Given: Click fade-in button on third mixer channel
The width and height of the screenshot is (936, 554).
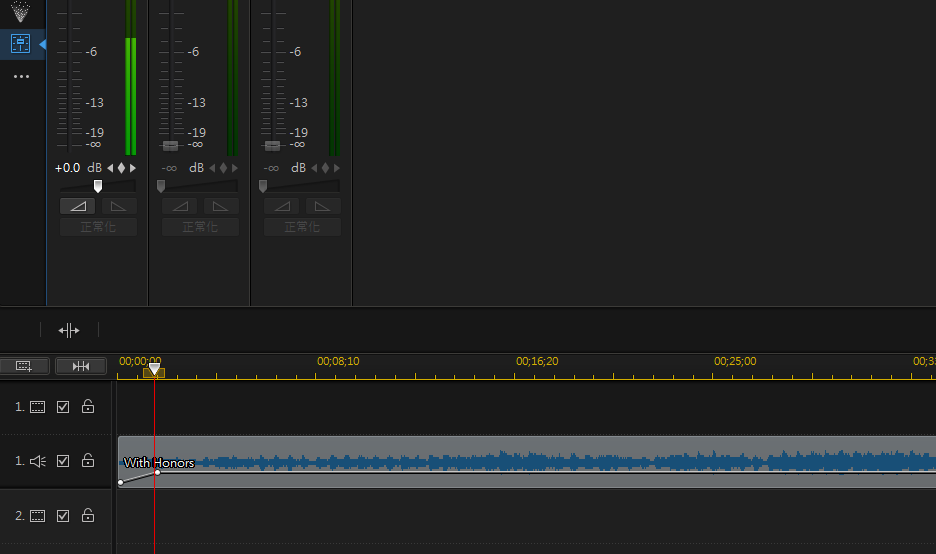Looking at the screenshot, I should pos(282,207).
